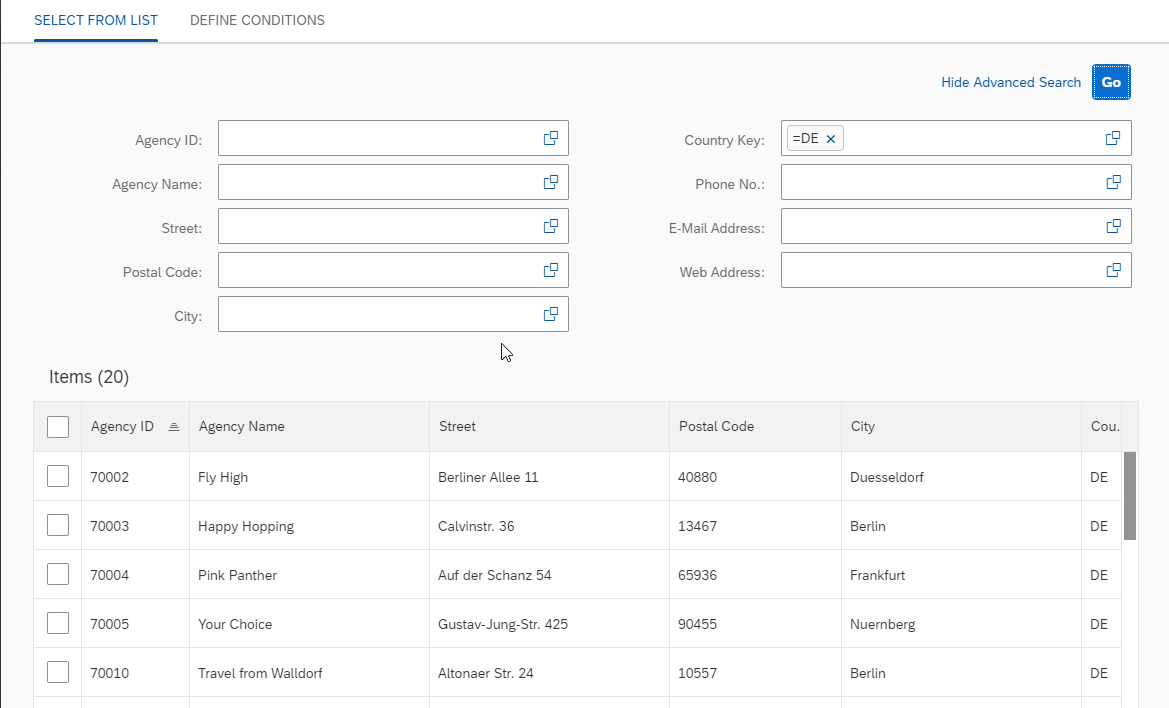The height and width of the screenshot is (708, 1169).
Task: Switch to the Define Conditions tab
Action: [257, 20]
